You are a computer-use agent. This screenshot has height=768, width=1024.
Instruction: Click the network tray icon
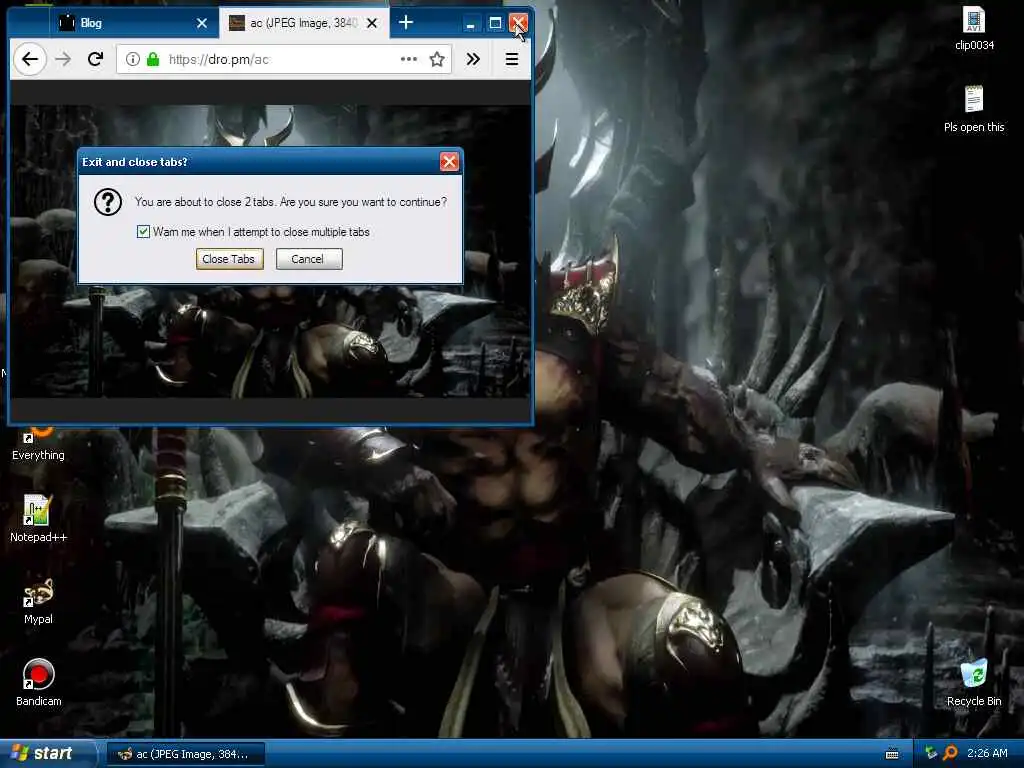[x=931, y=753]
